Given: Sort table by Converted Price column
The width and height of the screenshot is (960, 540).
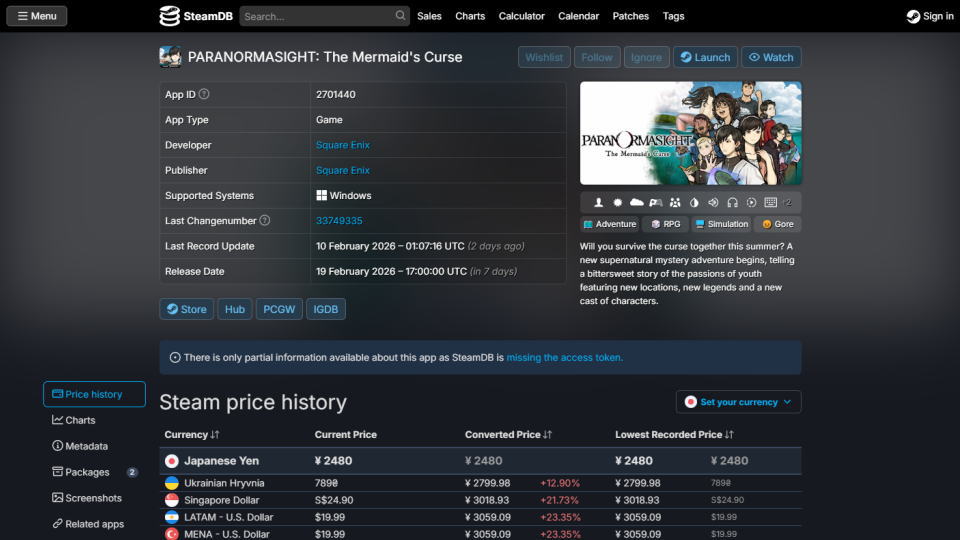Looking at the screenshot, I should point(508,435).
